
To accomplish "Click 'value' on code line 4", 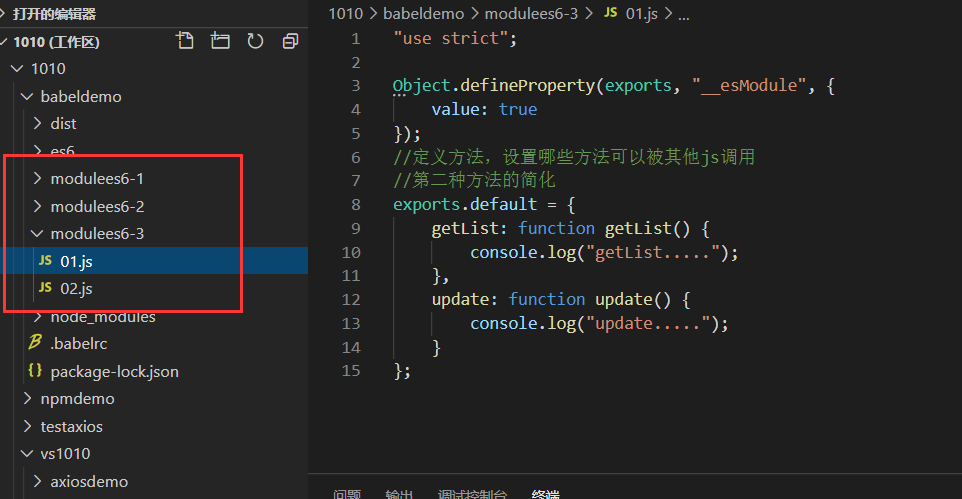I will click(x=455, y=109).
